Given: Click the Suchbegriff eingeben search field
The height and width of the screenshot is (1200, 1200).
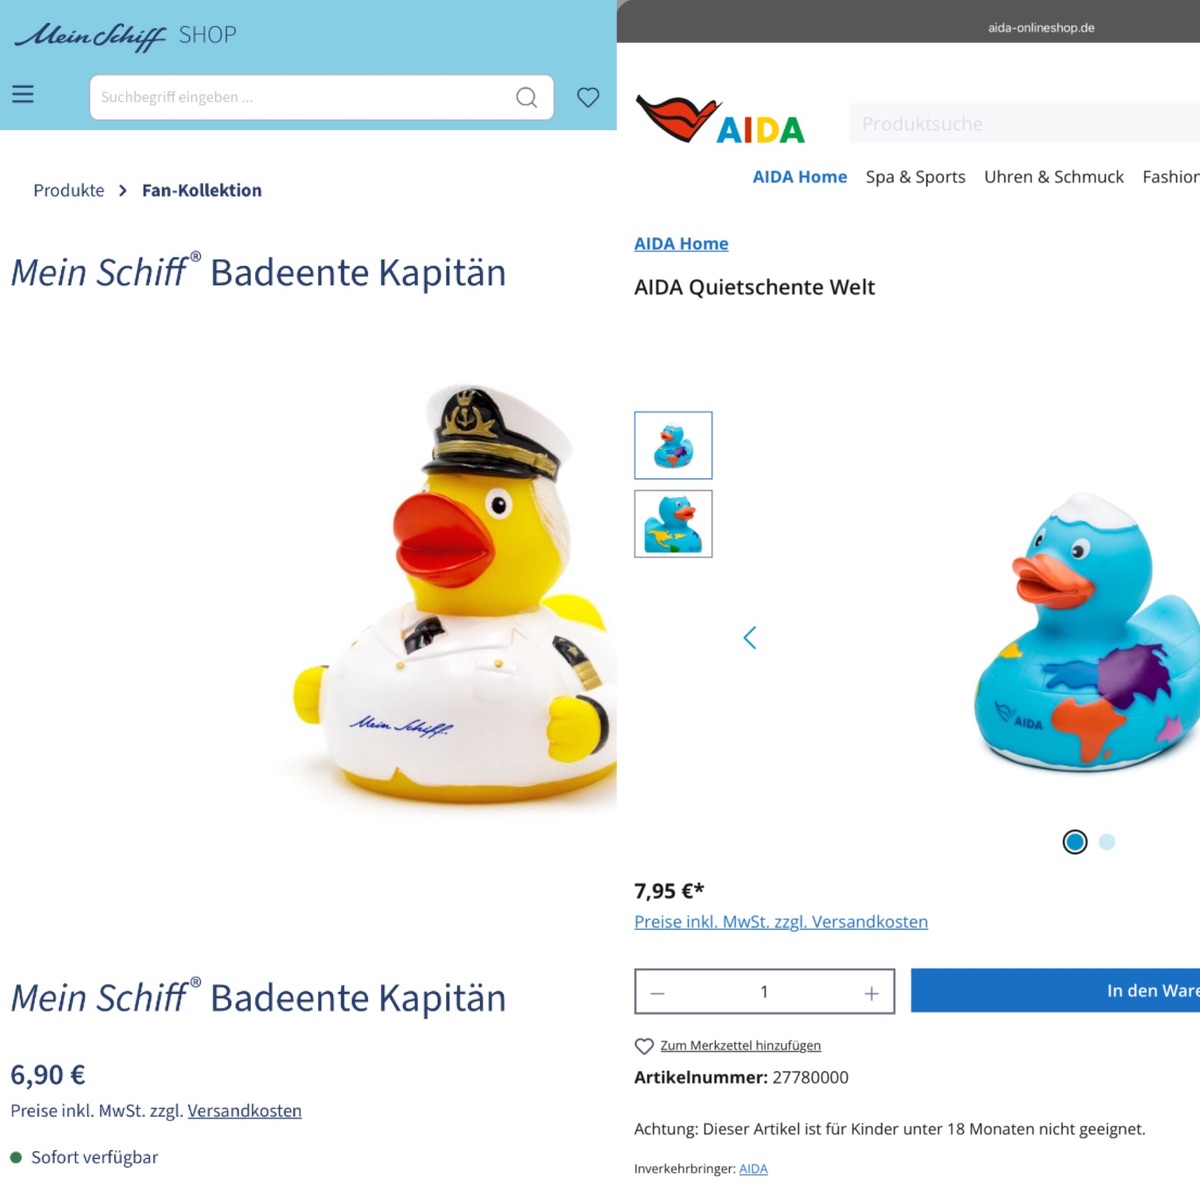Looking at the screenshot, I should pos(300,97).
